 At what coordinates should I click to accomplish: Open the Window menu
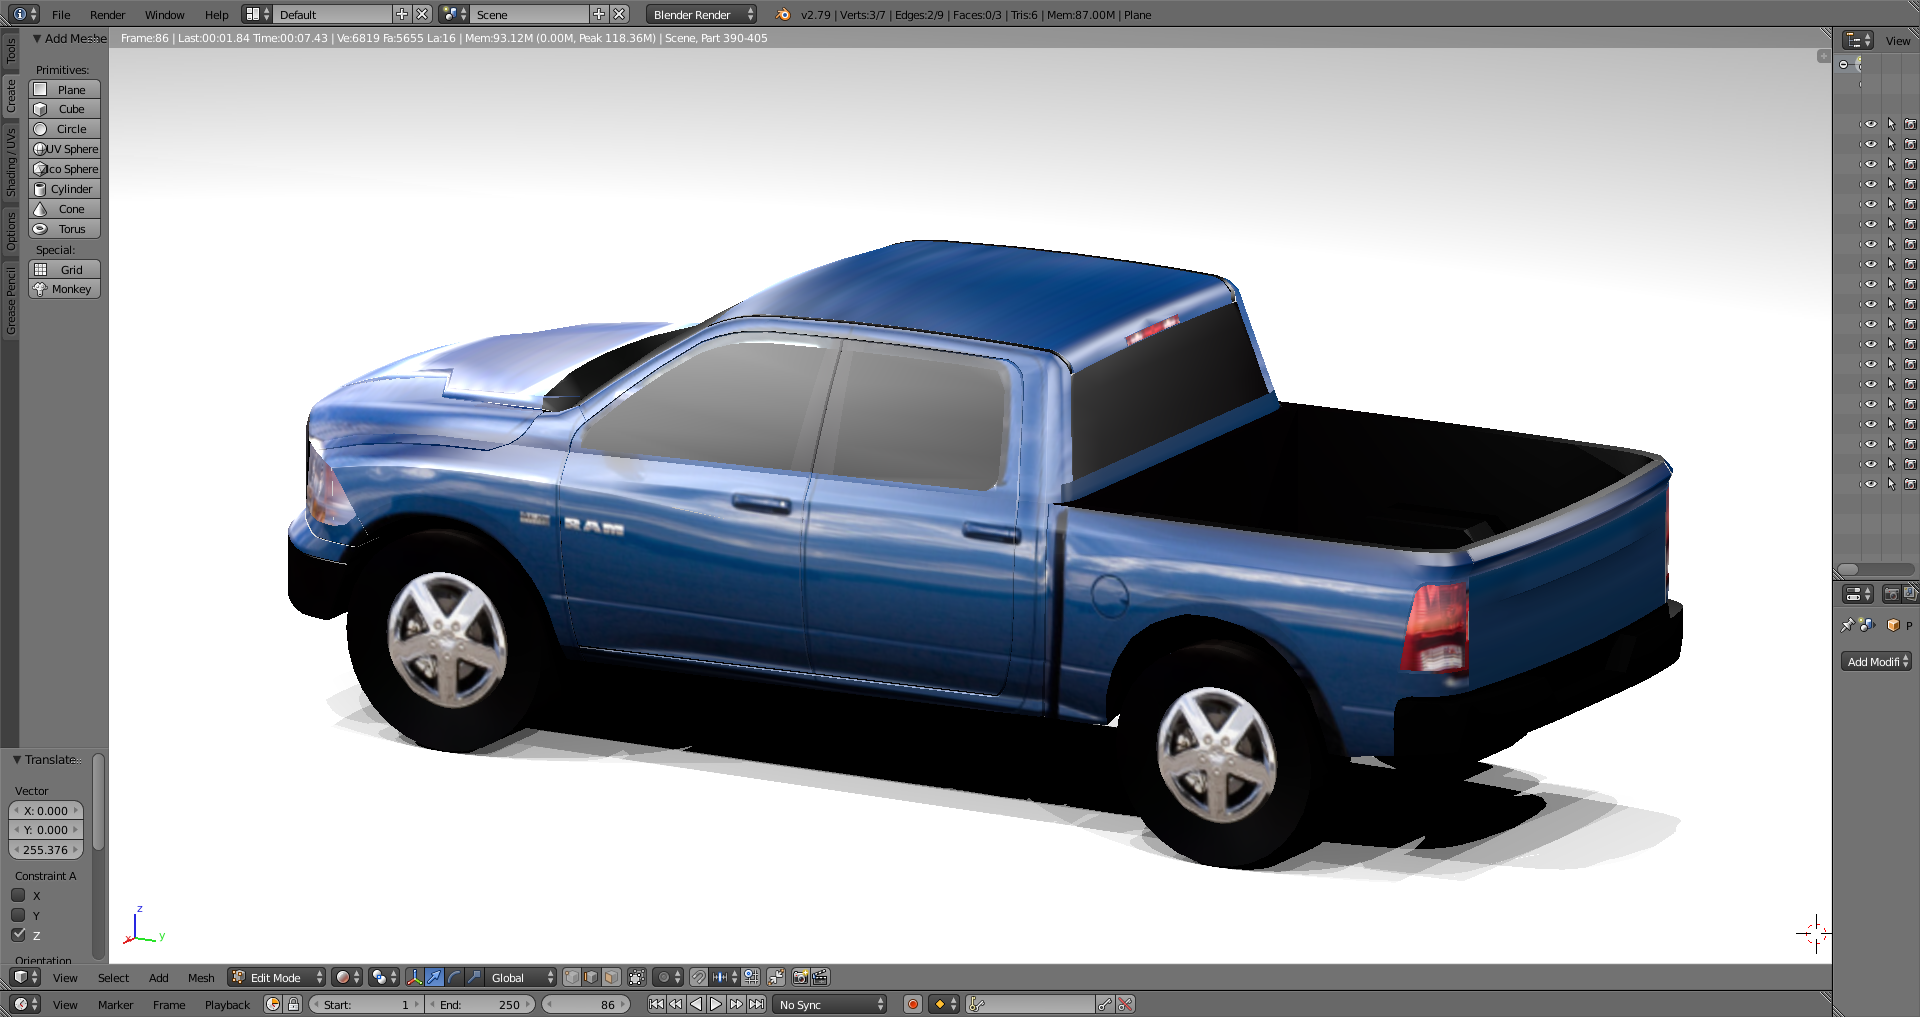point(164,15)
